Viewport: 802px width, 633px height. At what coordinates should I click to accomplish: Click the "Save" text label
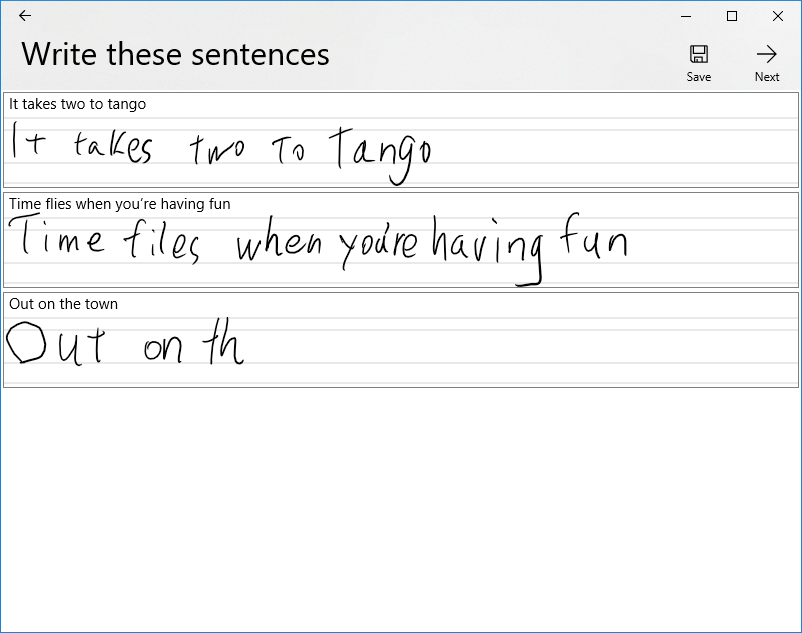(699, 77)
